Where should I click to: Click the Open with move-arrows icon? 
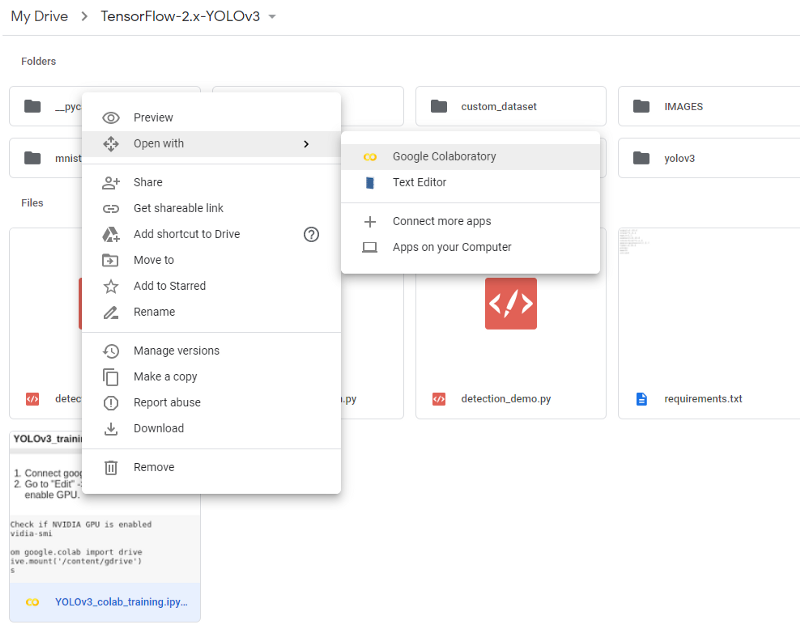(111, 144)
